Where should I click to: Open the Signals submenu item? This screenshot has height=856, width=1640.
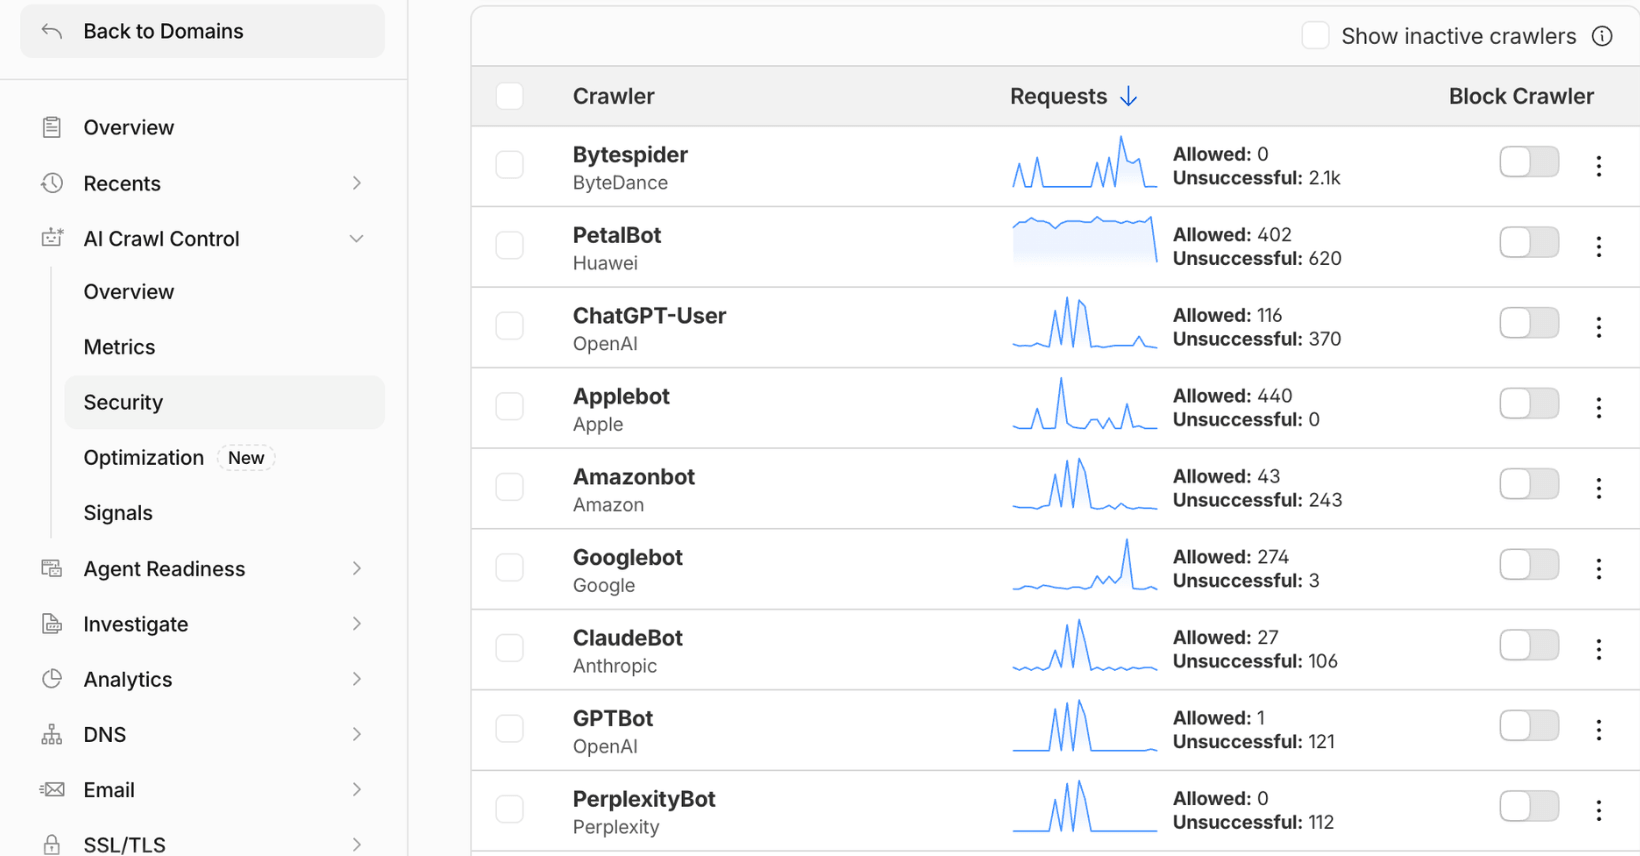(225, 513)
